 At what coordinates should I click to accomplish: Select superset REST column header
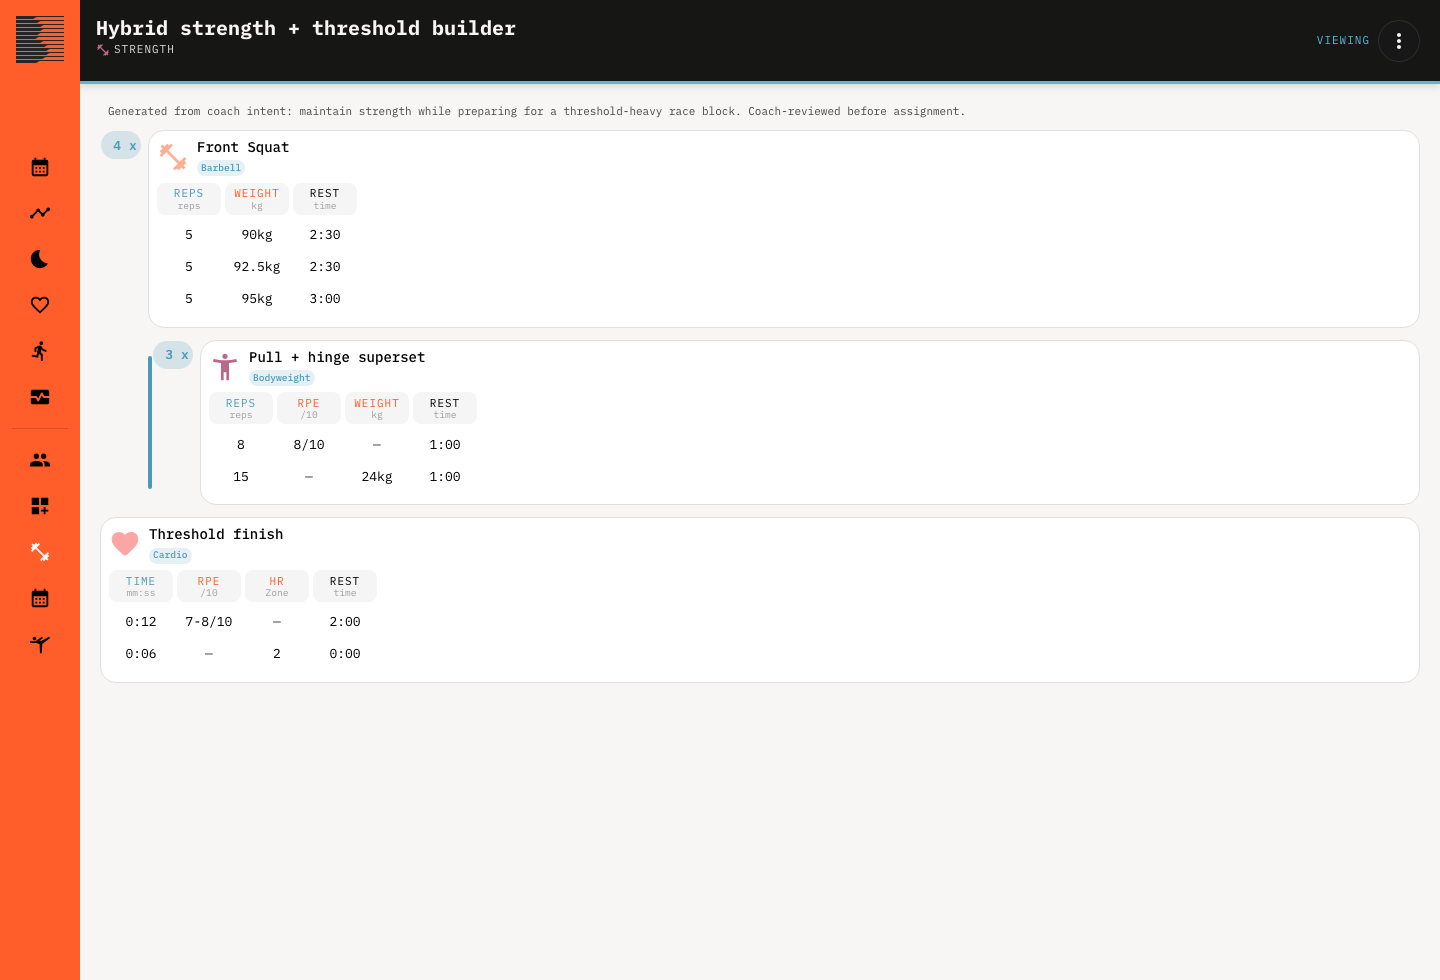click(445, 408)
